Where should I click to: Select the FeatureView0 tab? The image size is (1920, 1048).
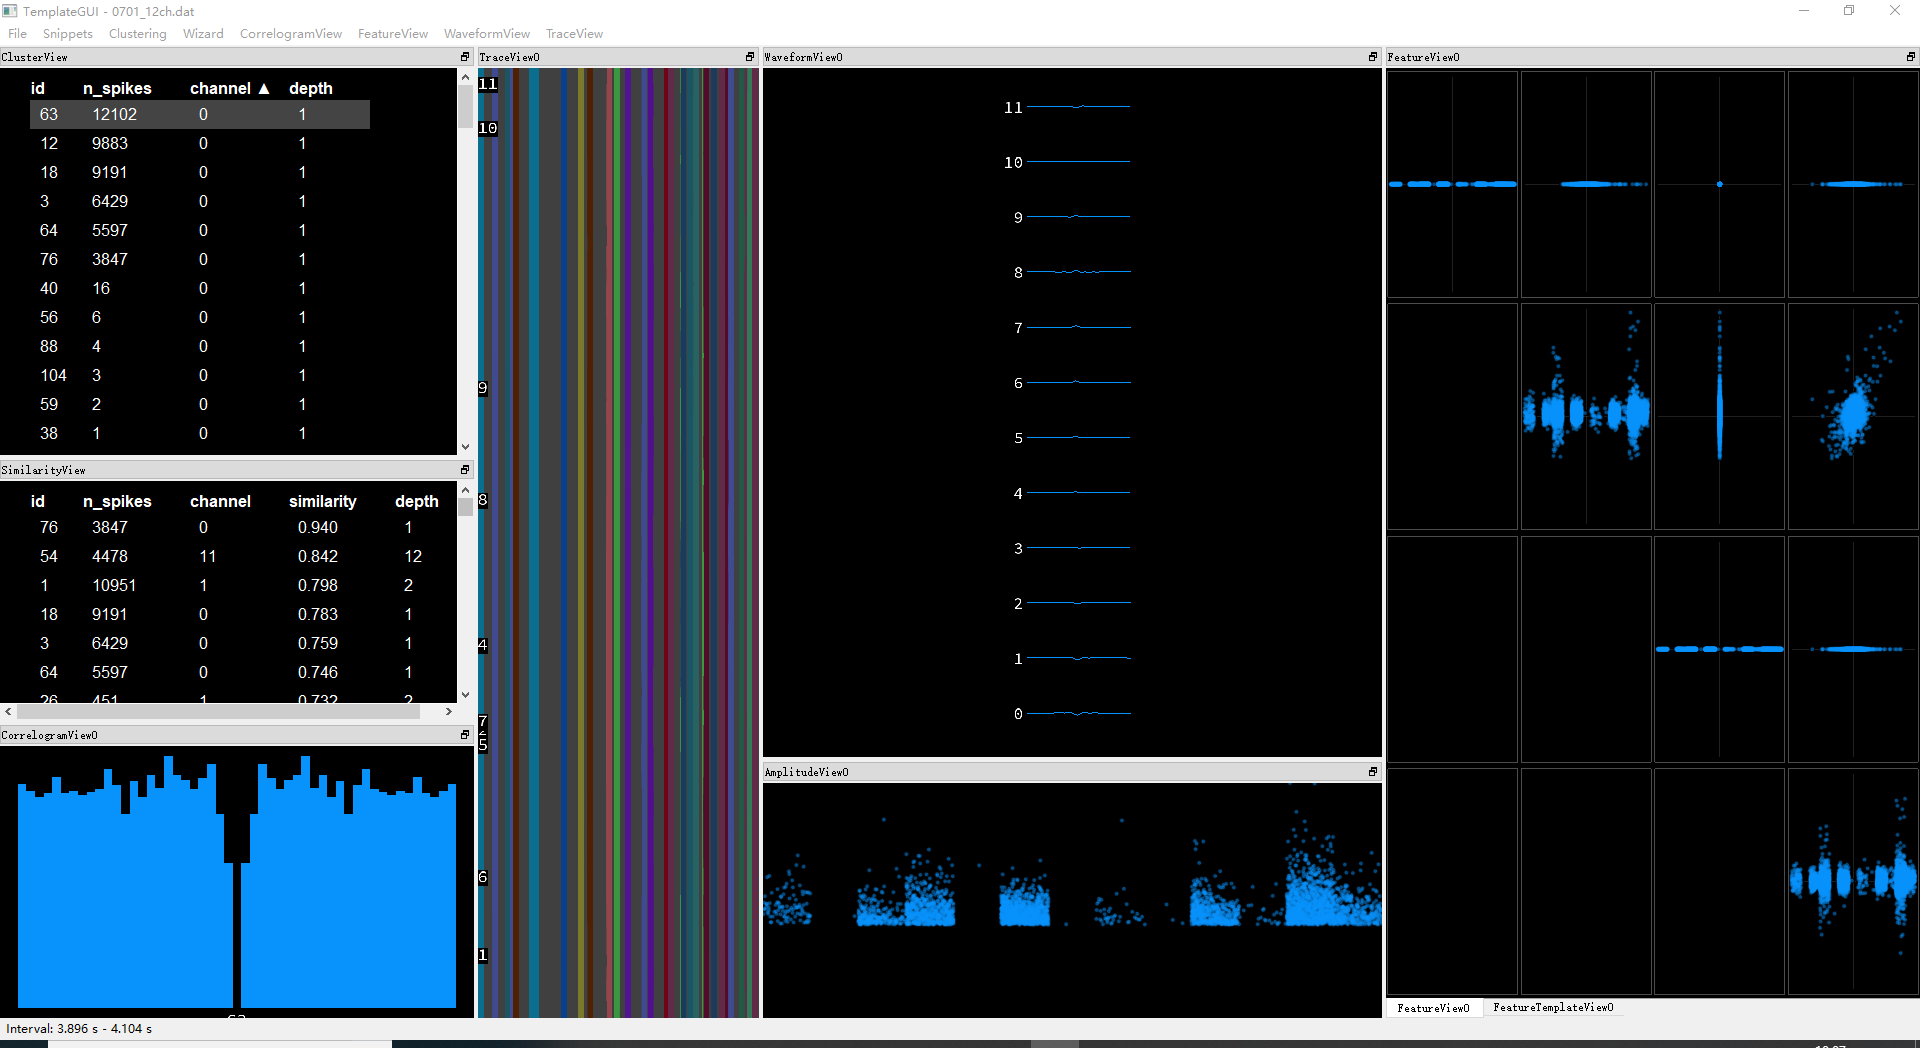(1435, 1007)
